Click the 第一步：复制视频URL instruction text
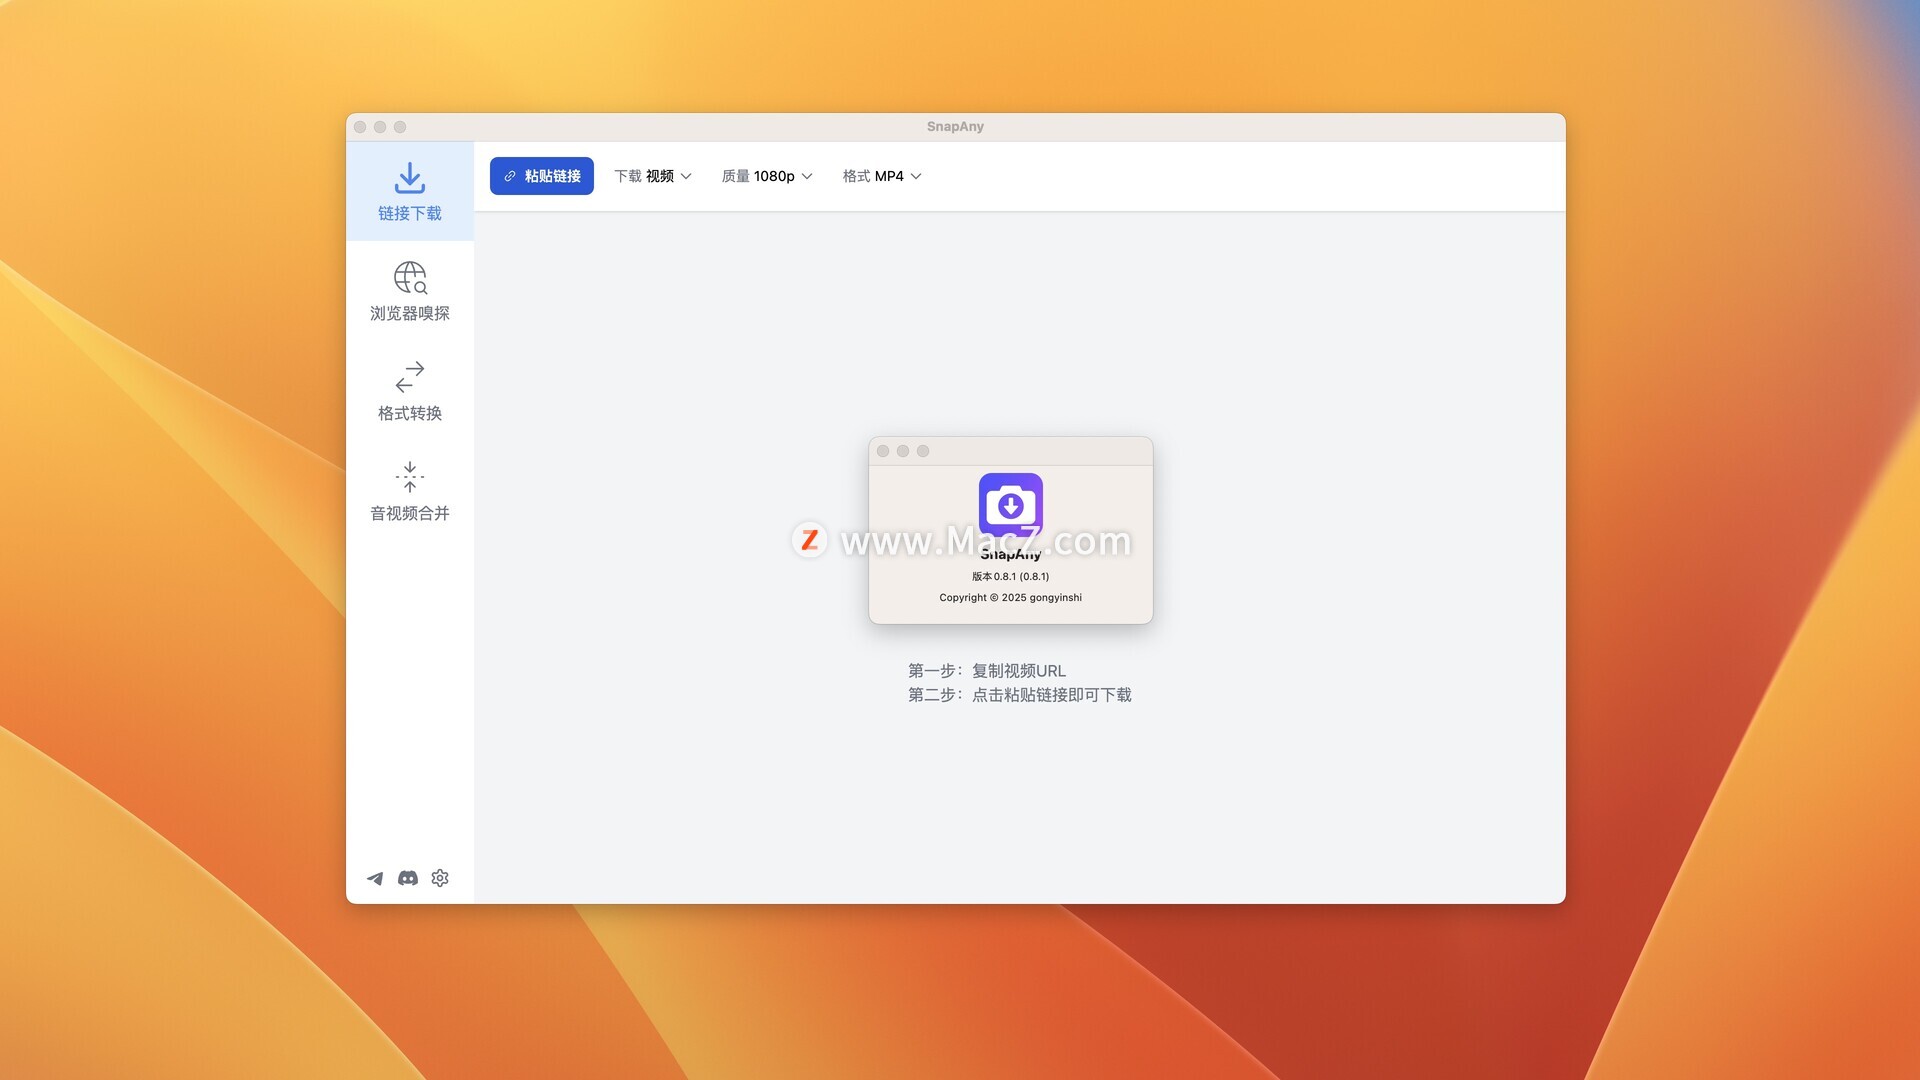Viewport: 1920px width, 1080px height. [x=987, y=671]
